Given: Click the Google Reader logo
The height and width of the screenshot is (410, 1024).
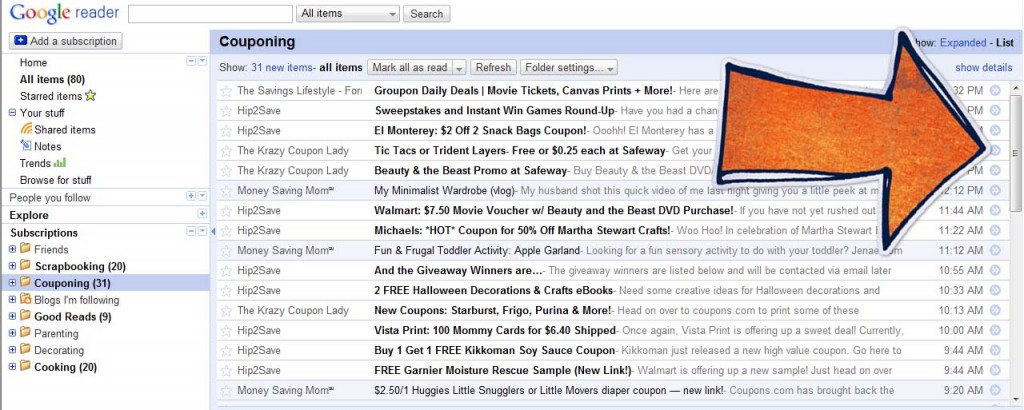Looking at the screenshot, I should pyautogui.click(x=65, y=12).
